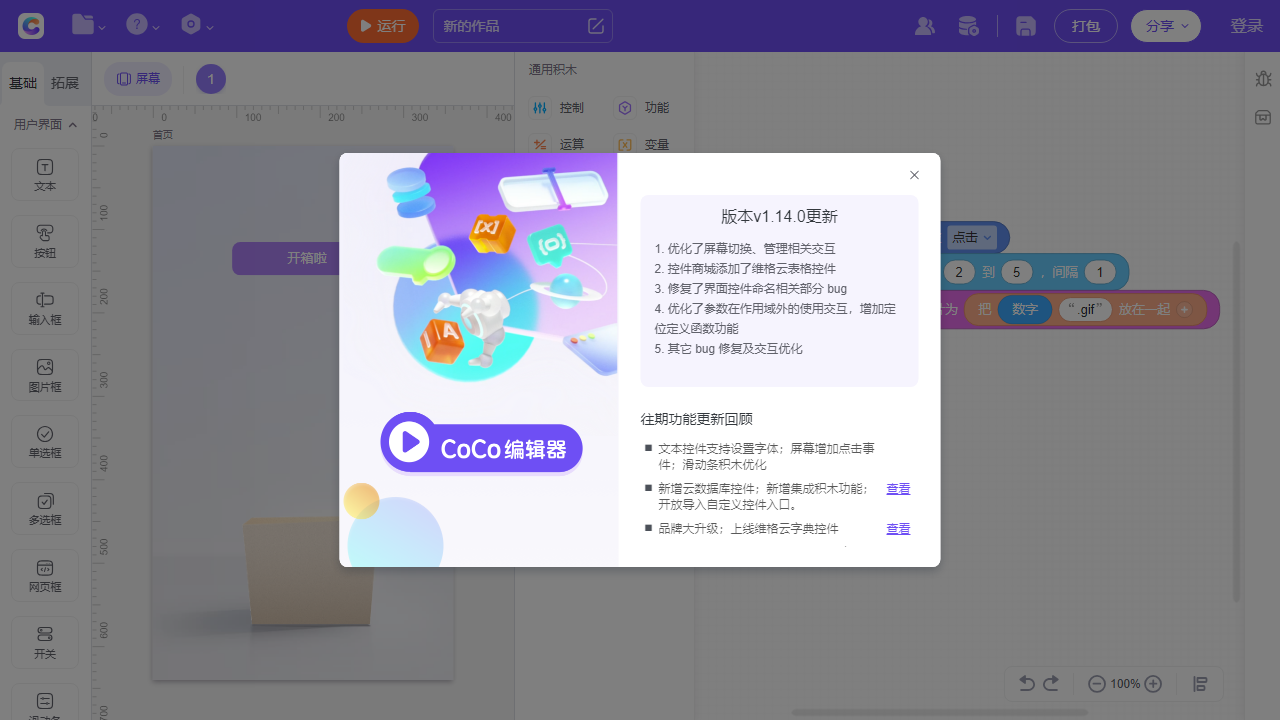The image size is (1280, 720).
Task: Click the interval value 1 in block
Action: tap(1100, 272)
